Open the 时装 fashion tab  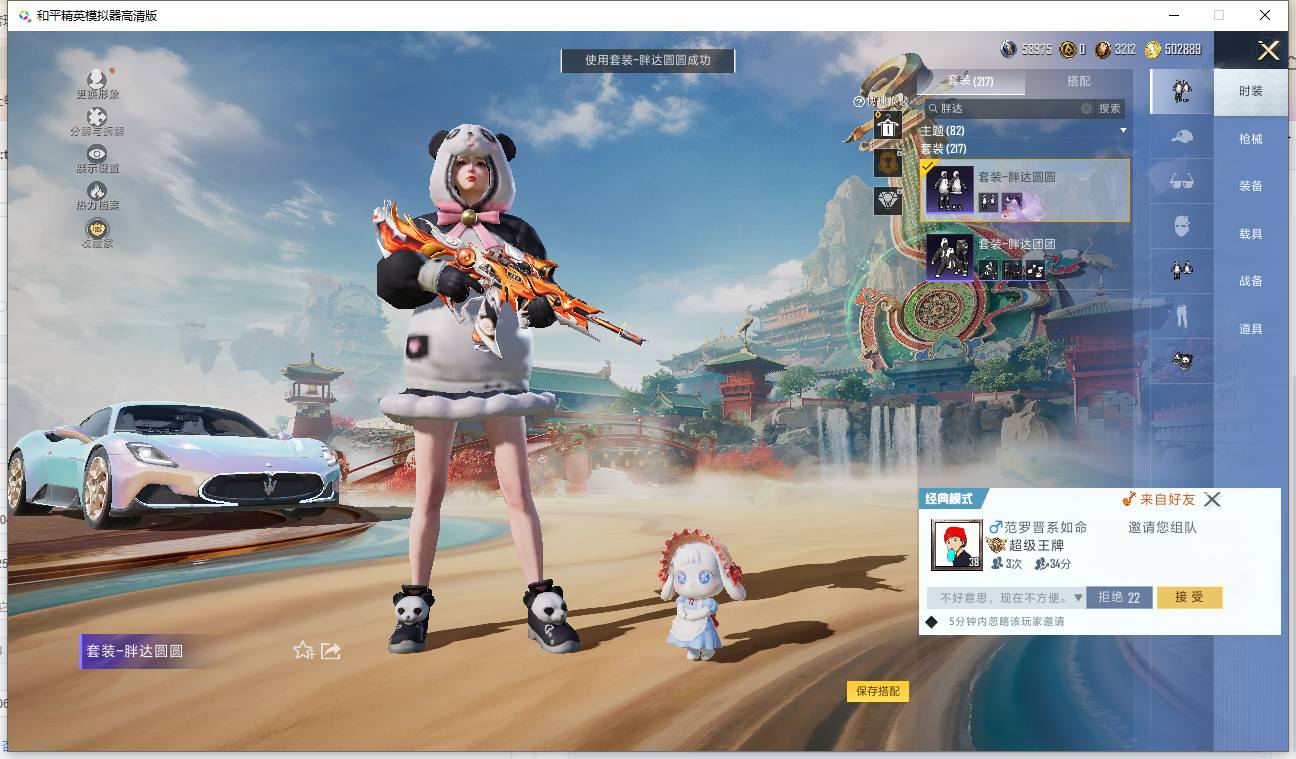[x=1251, y=91]
